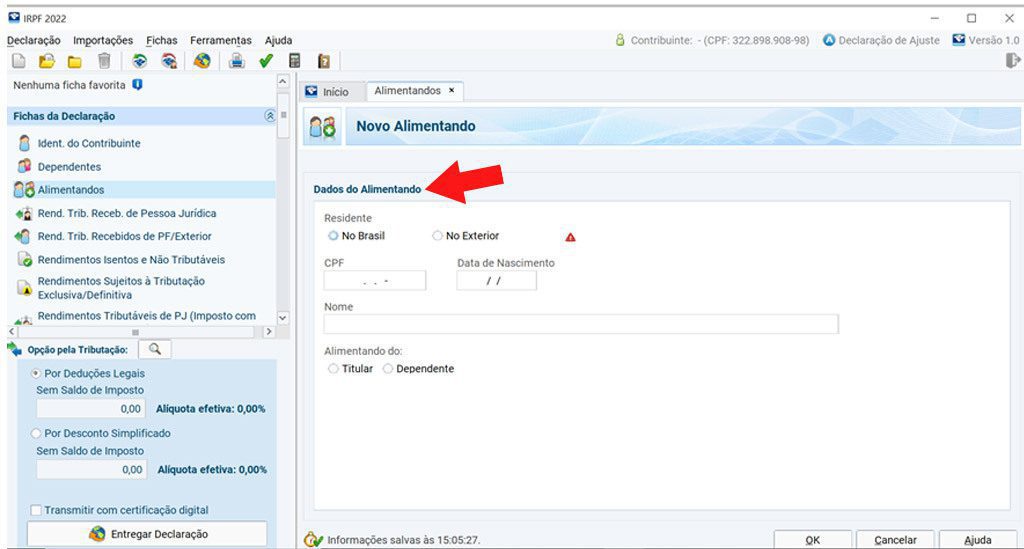Click the globe transmit icon in toolbar

[202, 61]
